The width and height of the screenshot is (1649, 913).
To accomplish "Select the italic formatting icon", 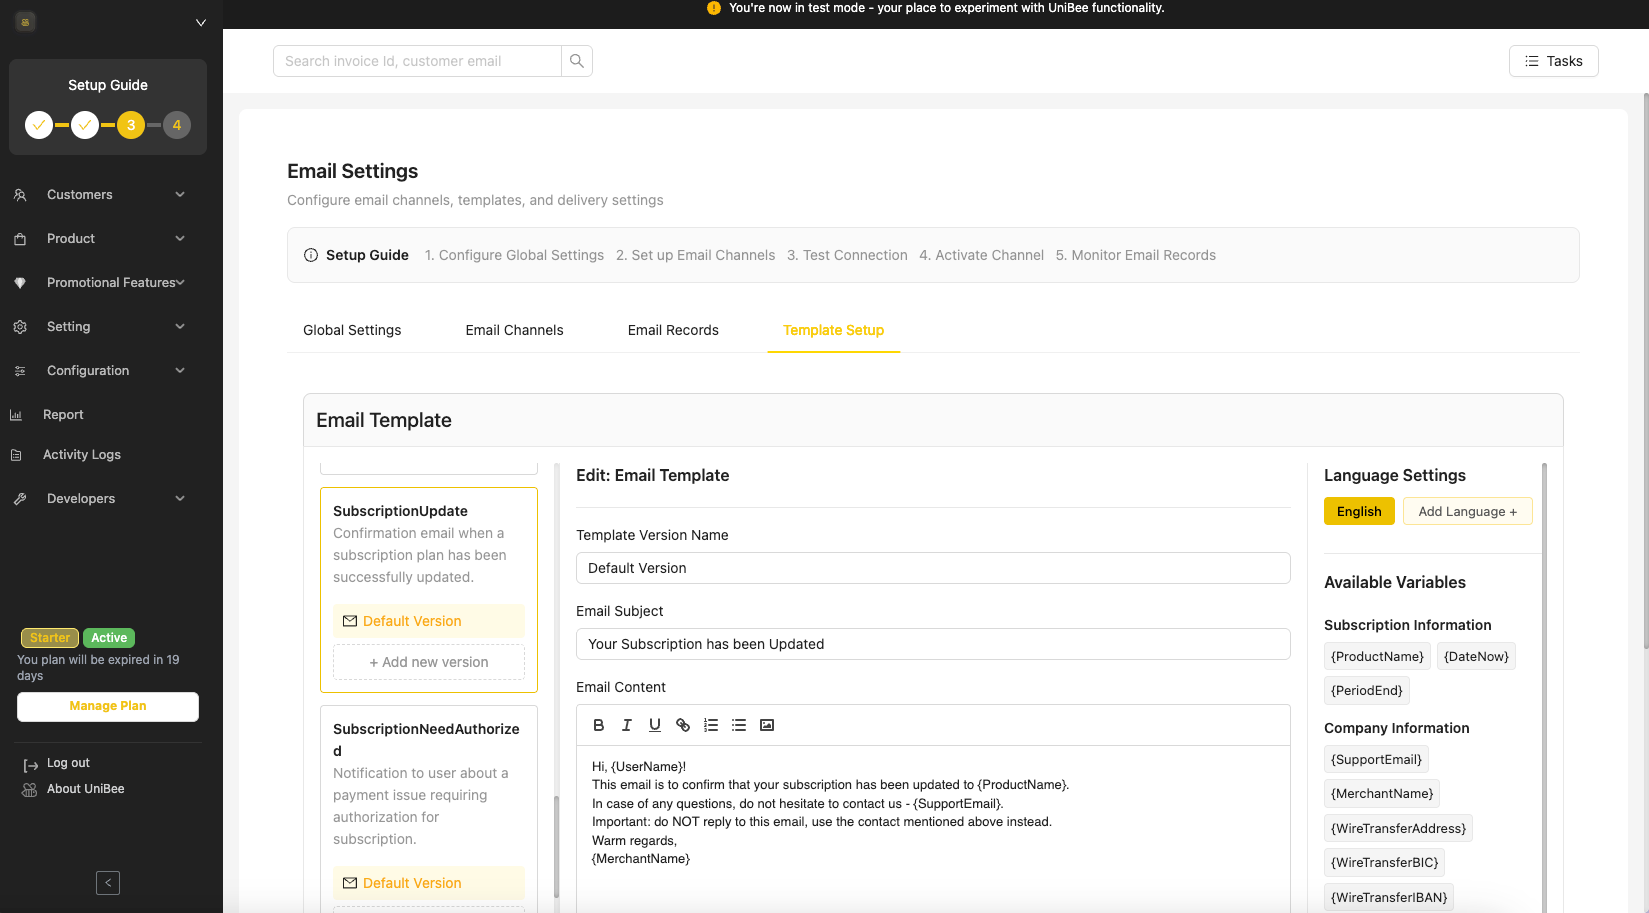I will coord(627,725).
